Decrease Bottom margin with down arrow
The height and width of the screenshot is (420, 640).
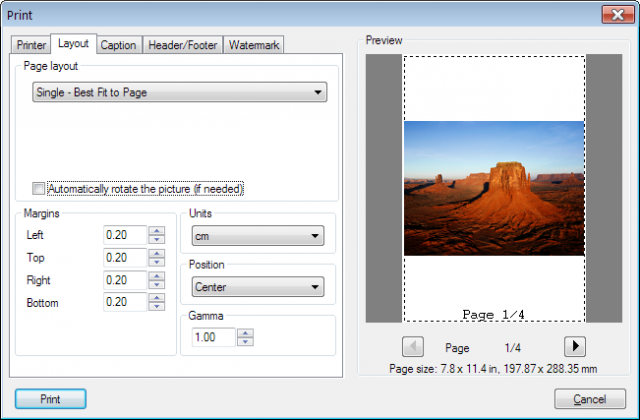click(x=157, y=307)
